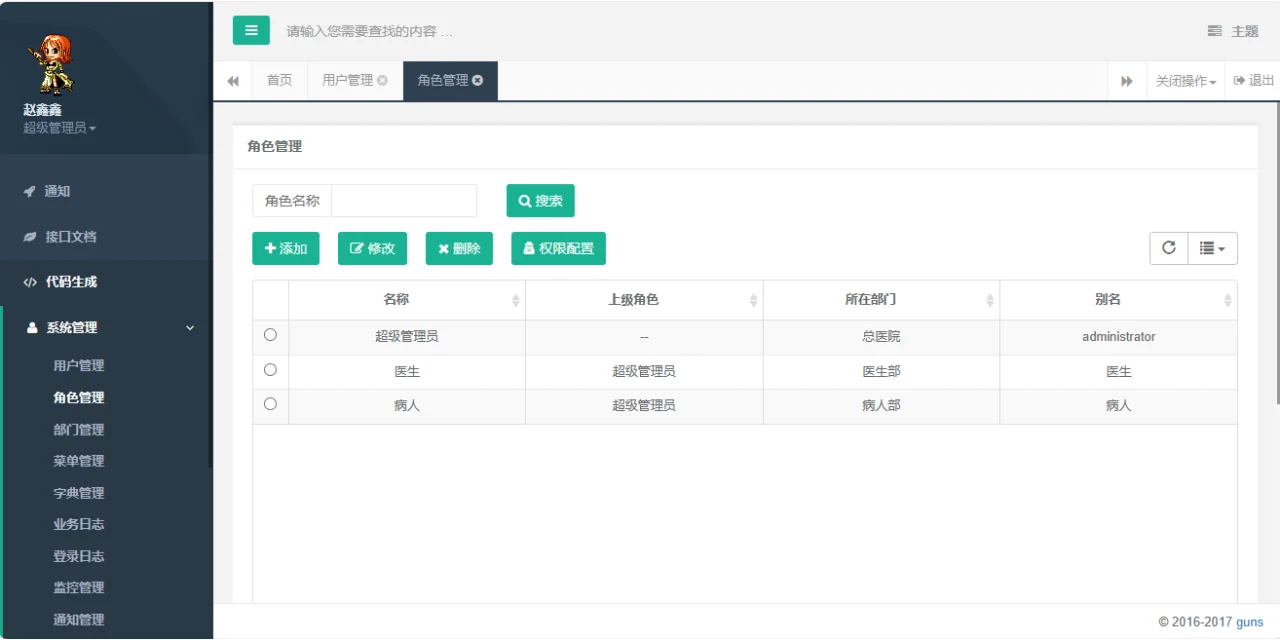
Task: Select the 病人 role radio button
Action: 270,404
